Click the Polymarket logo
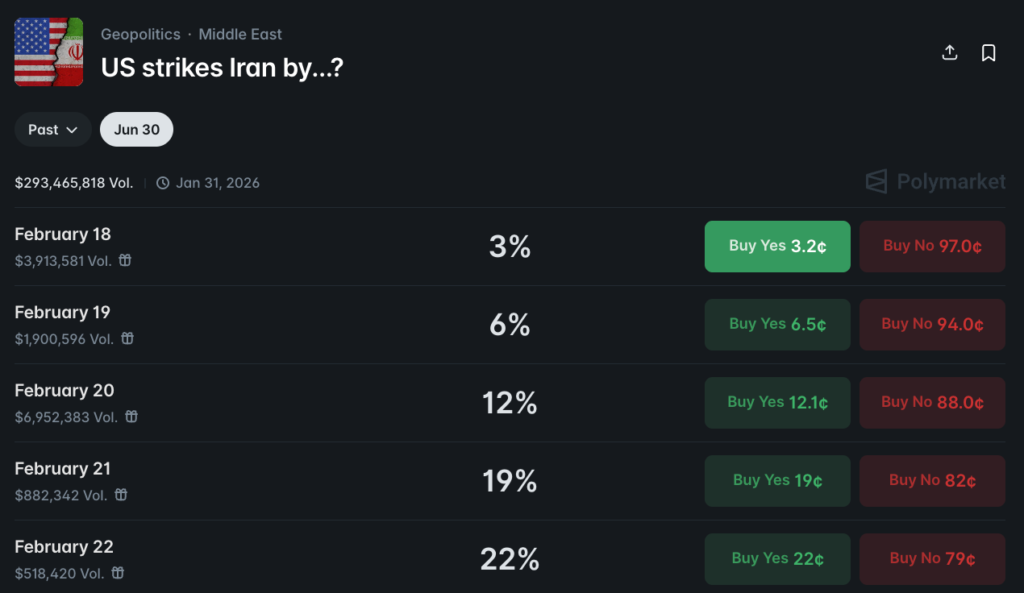The image size is (1024, 593). pos(935,182)
